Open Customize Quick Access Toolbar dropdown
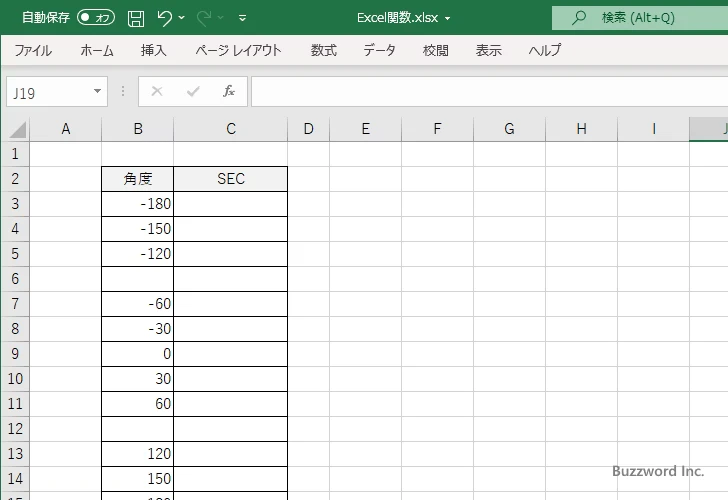Image resolution: width=728 pixels, height=500 pixels. (242, 18)
